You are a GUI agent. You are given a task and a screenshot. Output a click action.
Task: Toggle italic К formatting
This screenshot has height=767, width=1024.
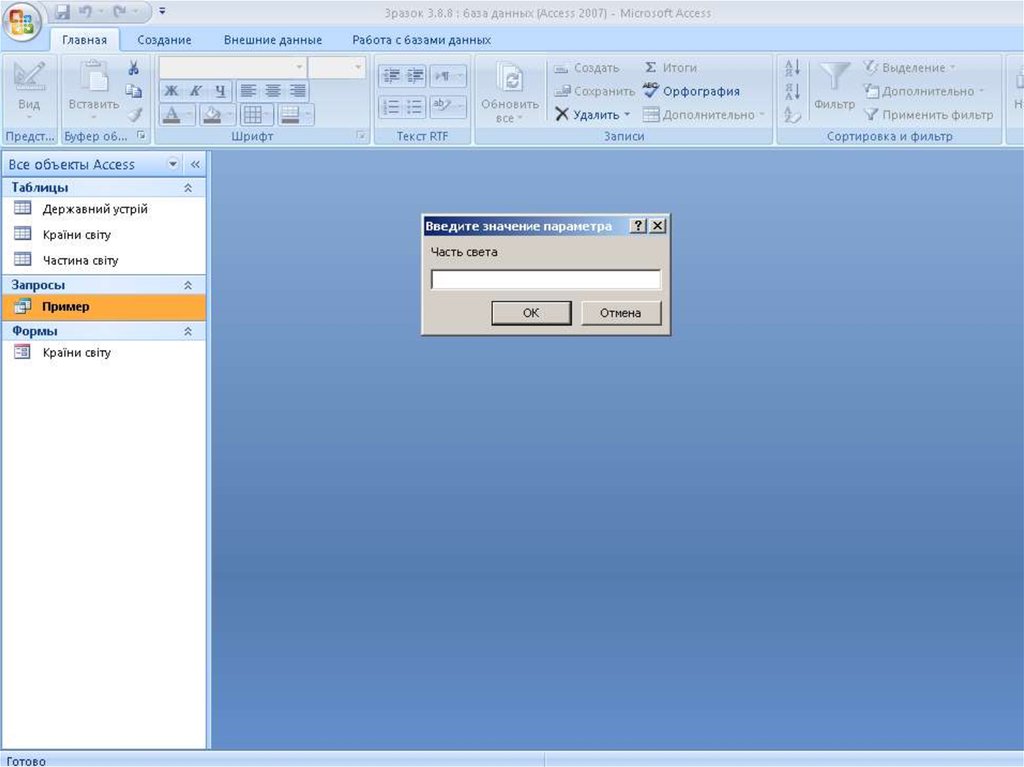click(x=196, y=91)
